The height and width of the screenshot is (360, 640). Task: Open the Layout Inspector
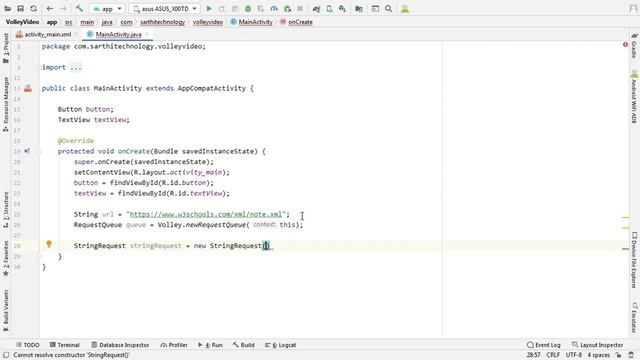(x=598, y=345)
